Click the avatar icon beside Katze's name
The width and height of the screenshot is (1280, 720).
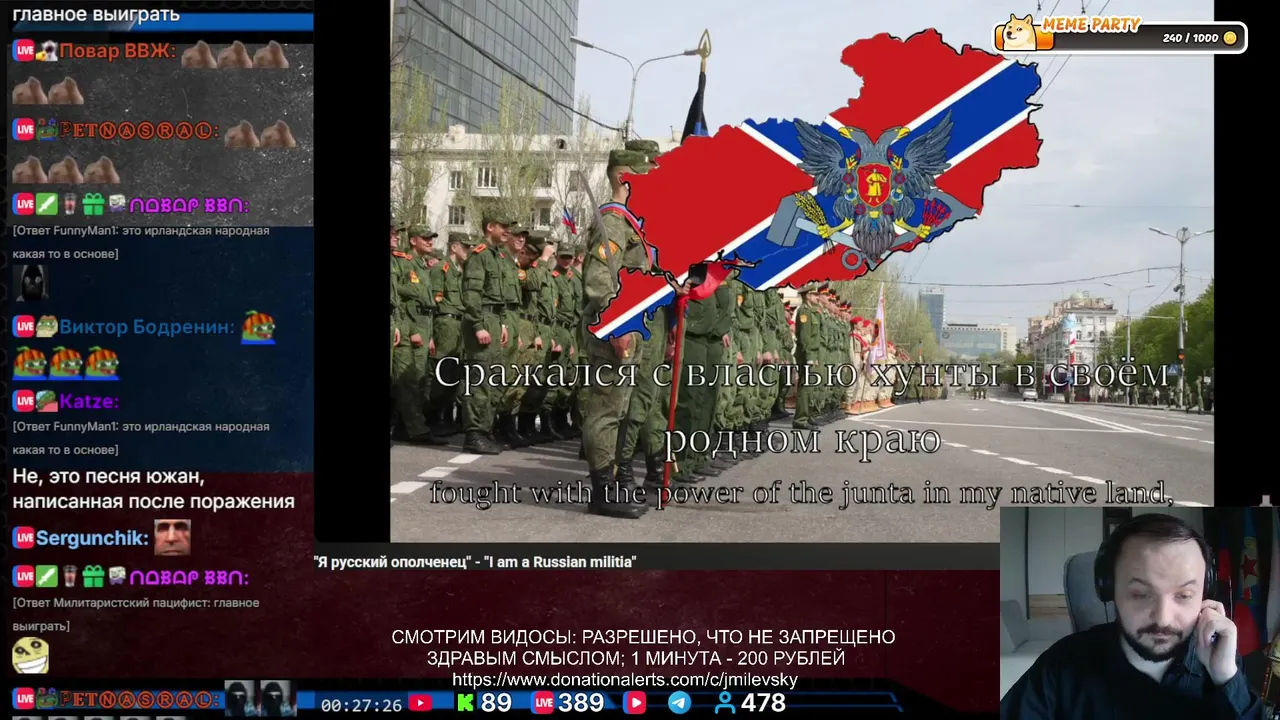pyautogui.click(x=47, y=401)
